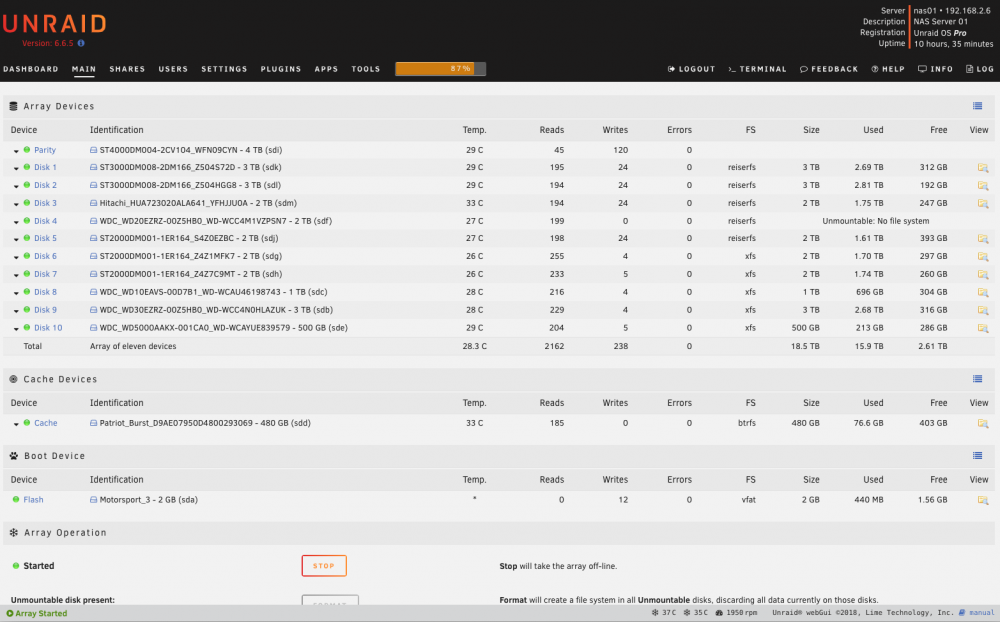This screenshot has width=1000, height=622.
Task: Toggle Array Devices list view icon
Action: (978, 106)
